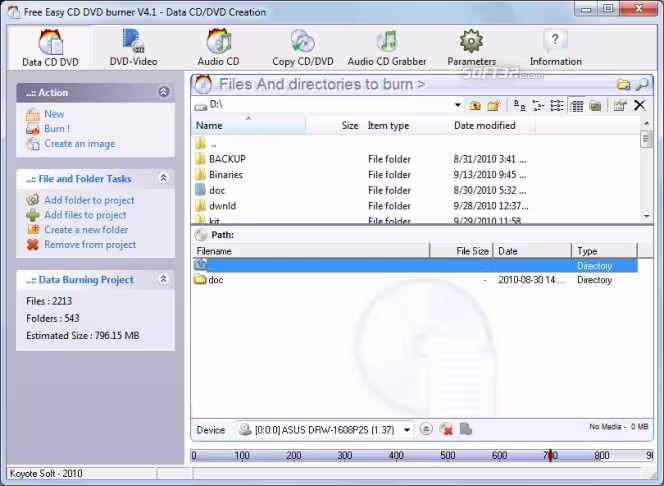The width and height of the screenshot is (664, 486).
Task: Collapse File and Folder Tasks panel
Action: tap(164, 178)
